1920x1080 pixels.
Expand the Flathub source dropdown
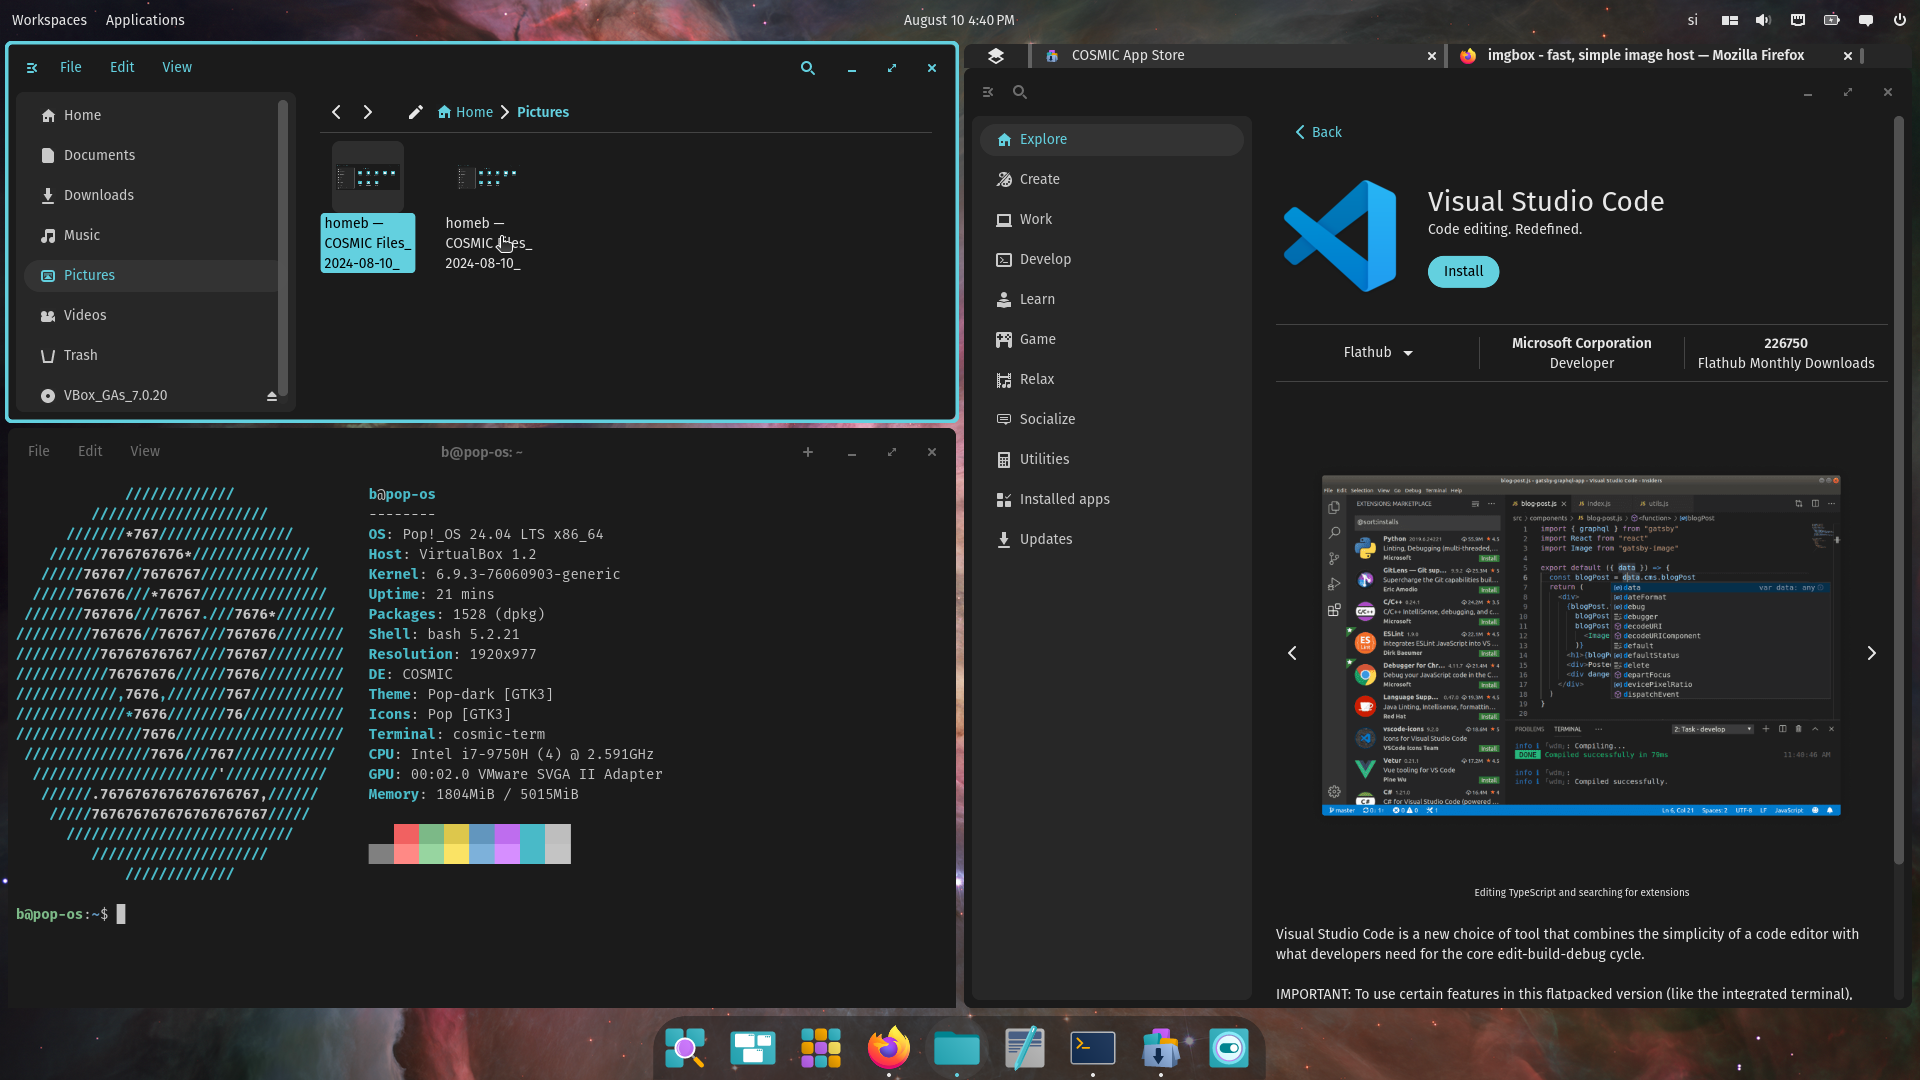tap(1378, 352)
